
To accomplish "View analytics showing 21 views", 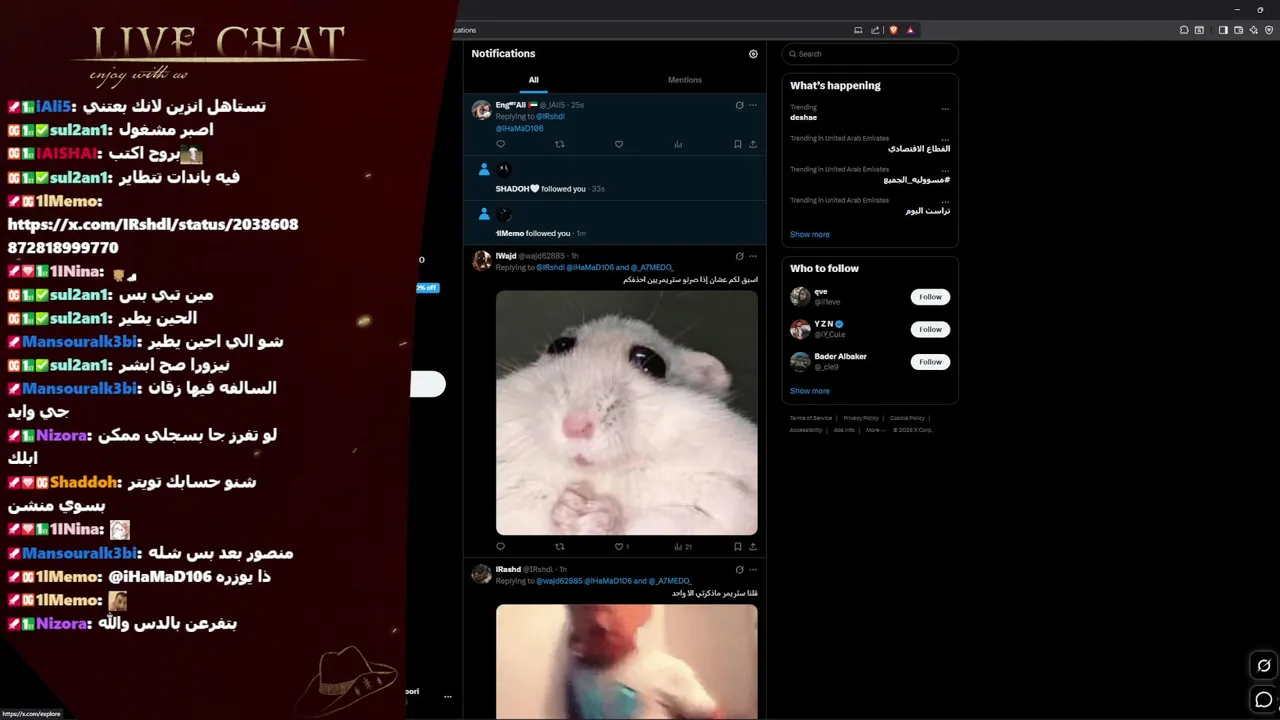I will tap(683, 547).
